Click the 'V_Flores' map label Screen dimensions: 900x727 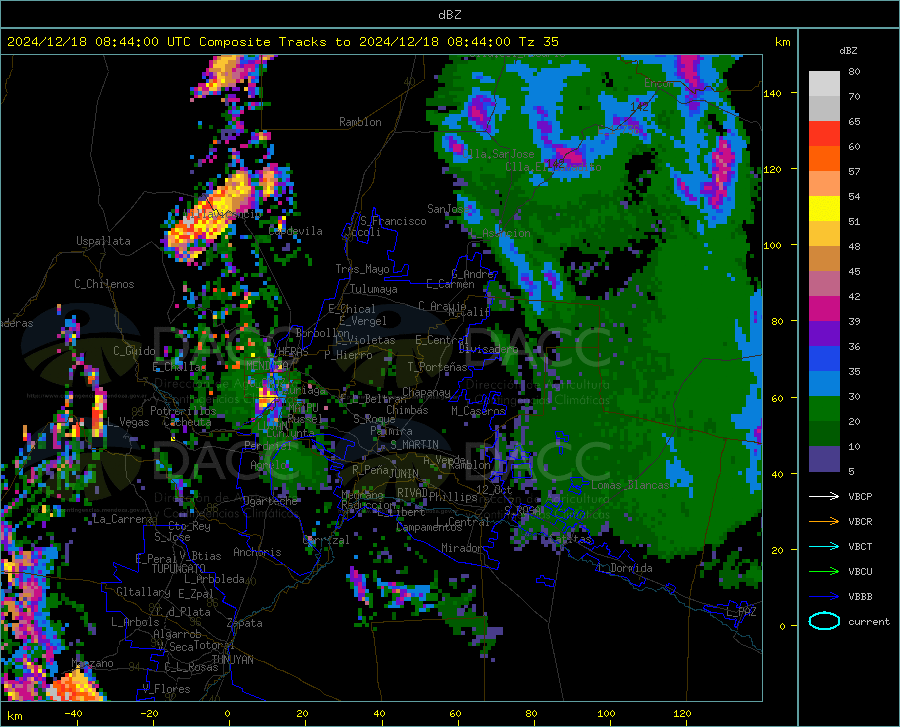[x=166, y=689]
